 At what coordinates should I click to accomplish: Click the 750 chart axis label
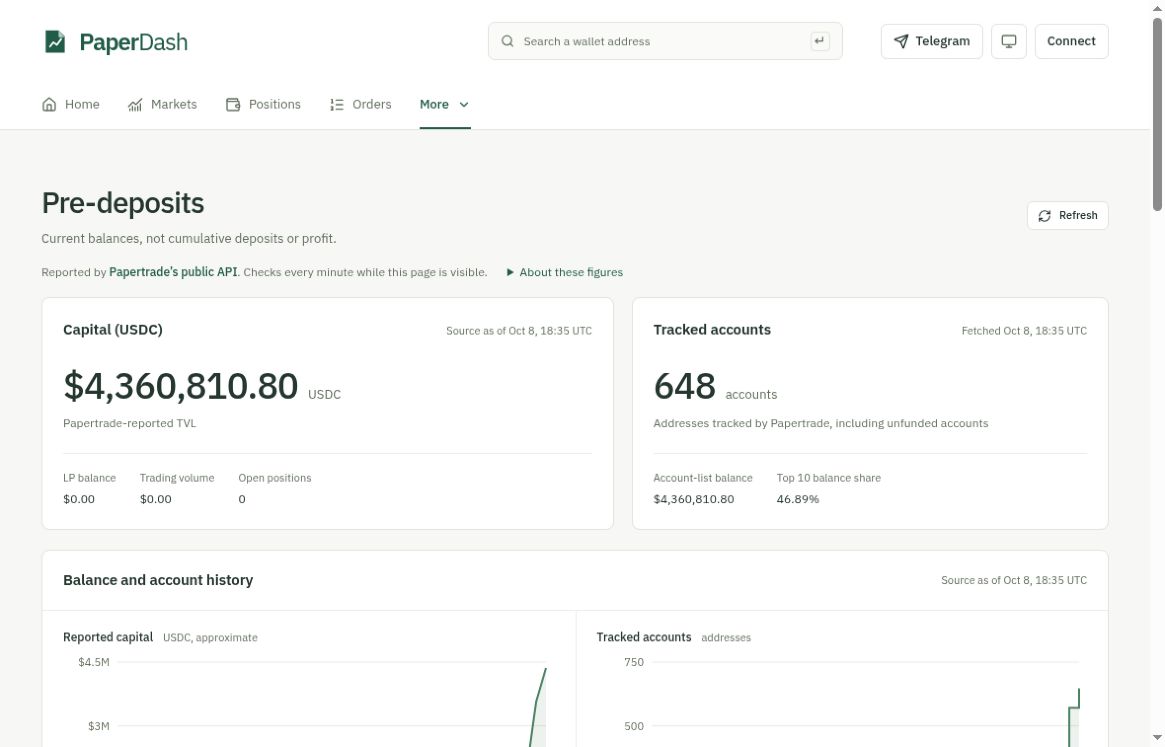tap(634, 662)
